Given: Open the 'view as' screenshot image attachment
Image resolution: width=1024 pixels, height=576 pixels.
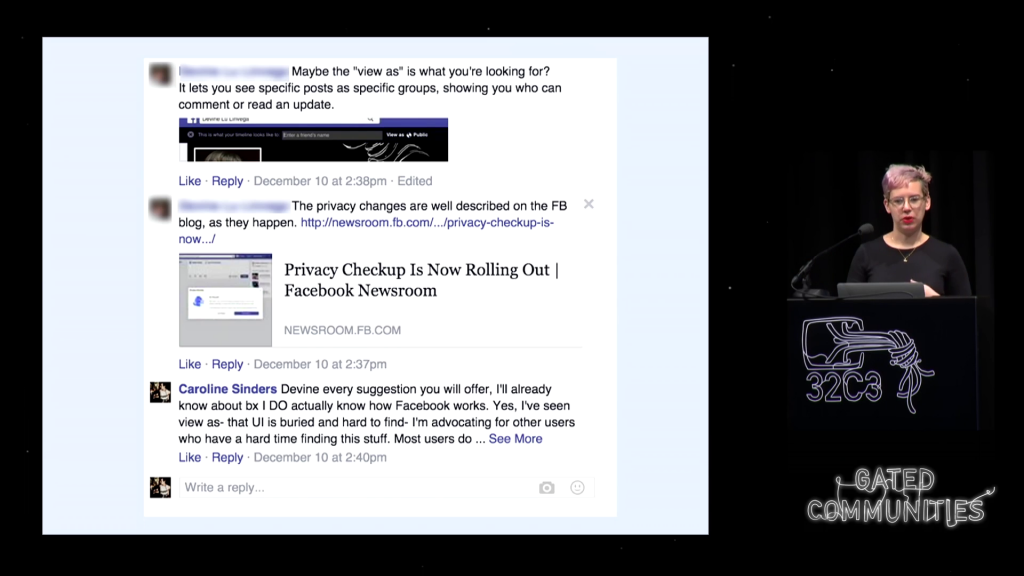Looking at the screenshot, I should point(313,140).
